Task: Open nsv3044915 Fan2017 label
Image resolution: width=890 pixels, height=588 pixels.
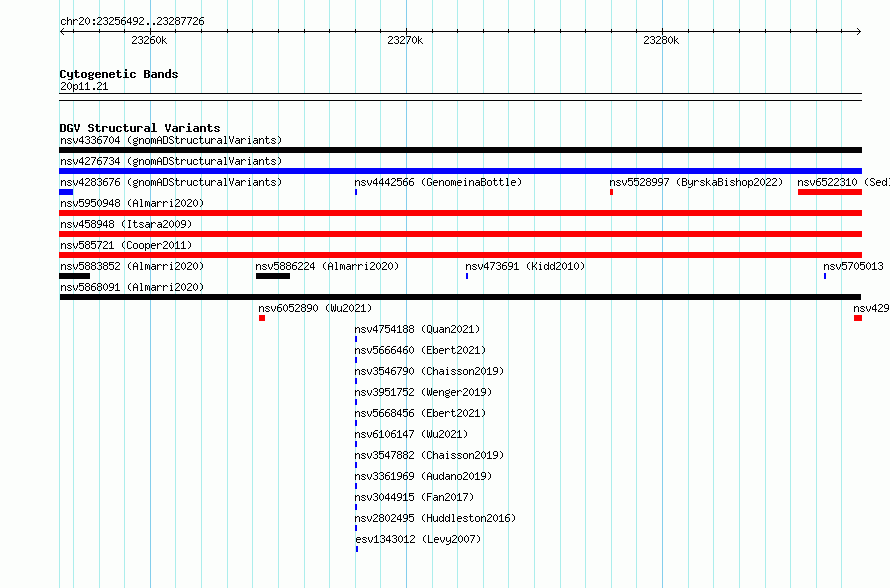Action: point(414,497)
